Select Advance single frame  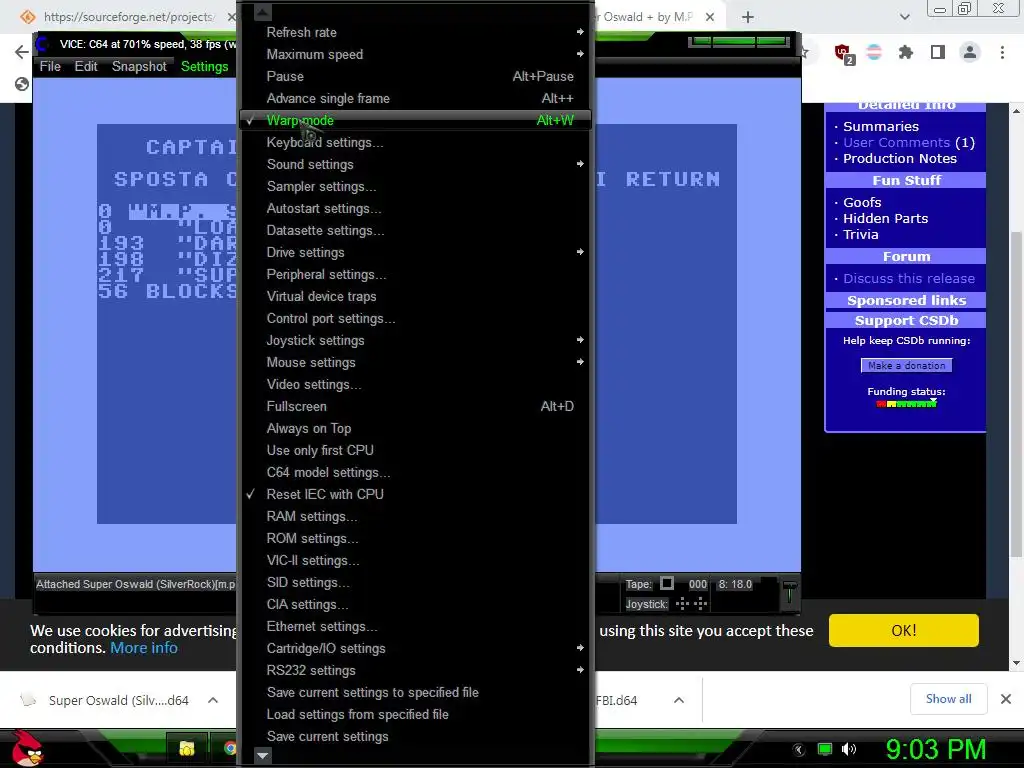click(415, 99)
